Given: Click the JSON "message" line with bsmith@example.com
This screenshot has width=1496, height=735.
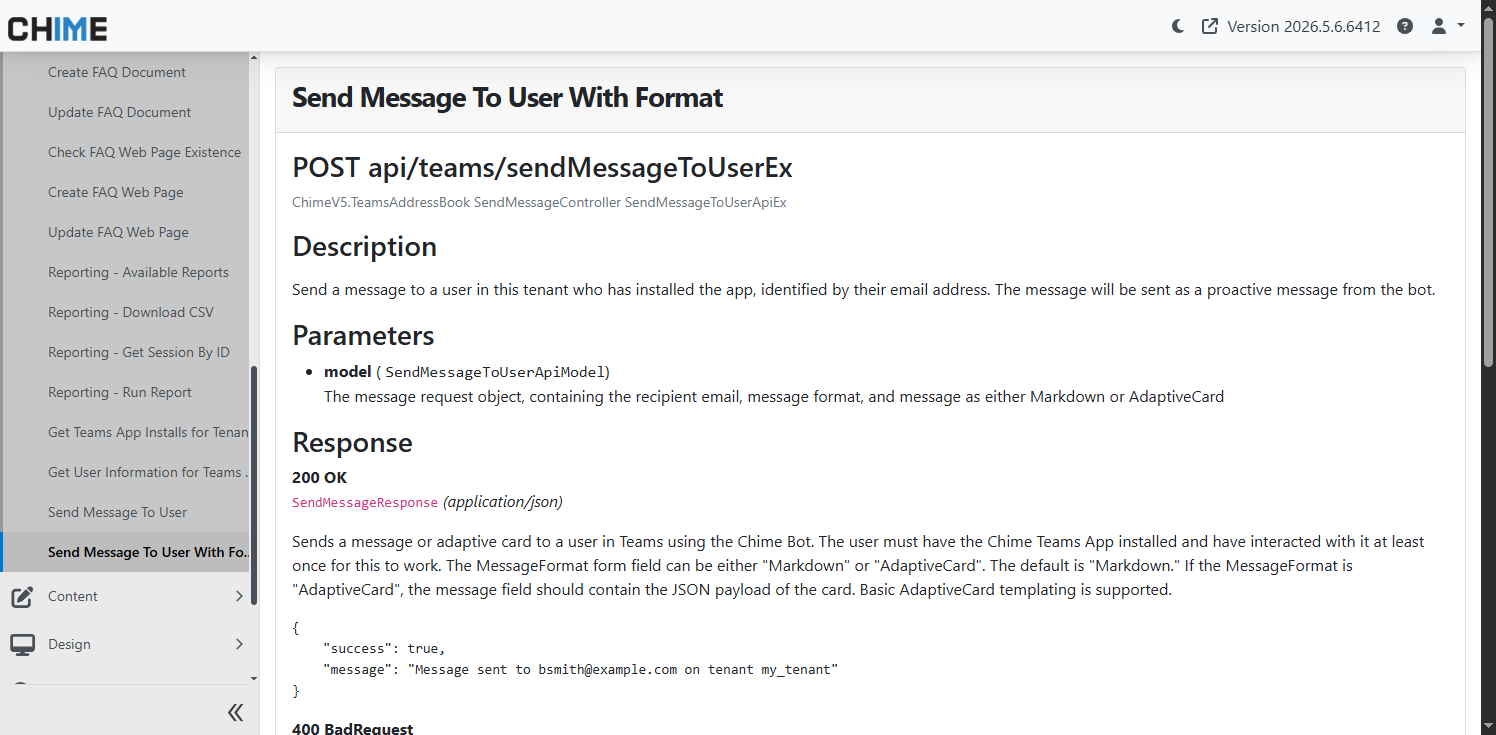Looking at the screenshot, I should pyautogui.click(x=580, y=670).
